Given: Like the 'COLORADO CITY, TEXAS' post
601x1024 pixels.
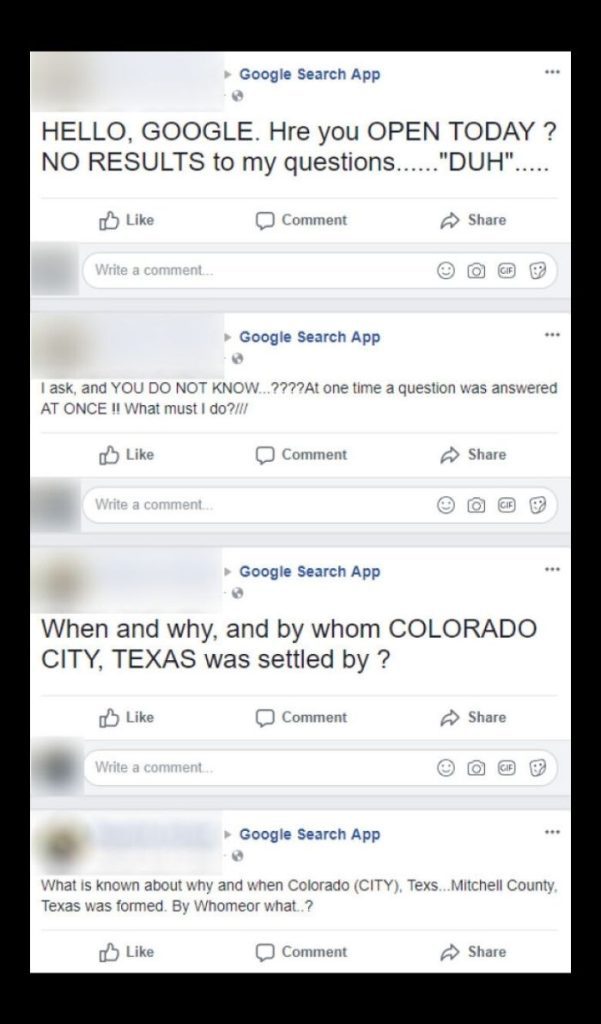Looking at the screenshot, I should point(127,717).
